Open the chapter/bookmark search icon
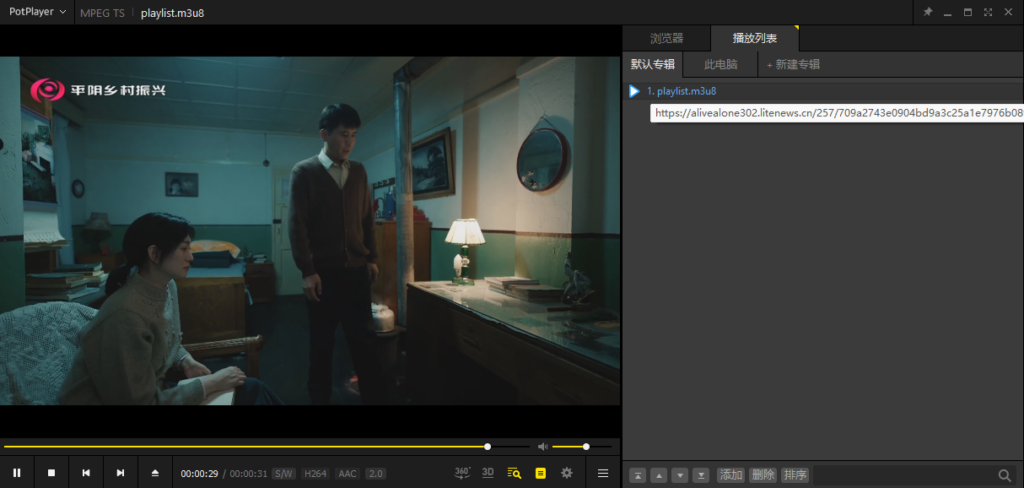 [x=514, y=473]
